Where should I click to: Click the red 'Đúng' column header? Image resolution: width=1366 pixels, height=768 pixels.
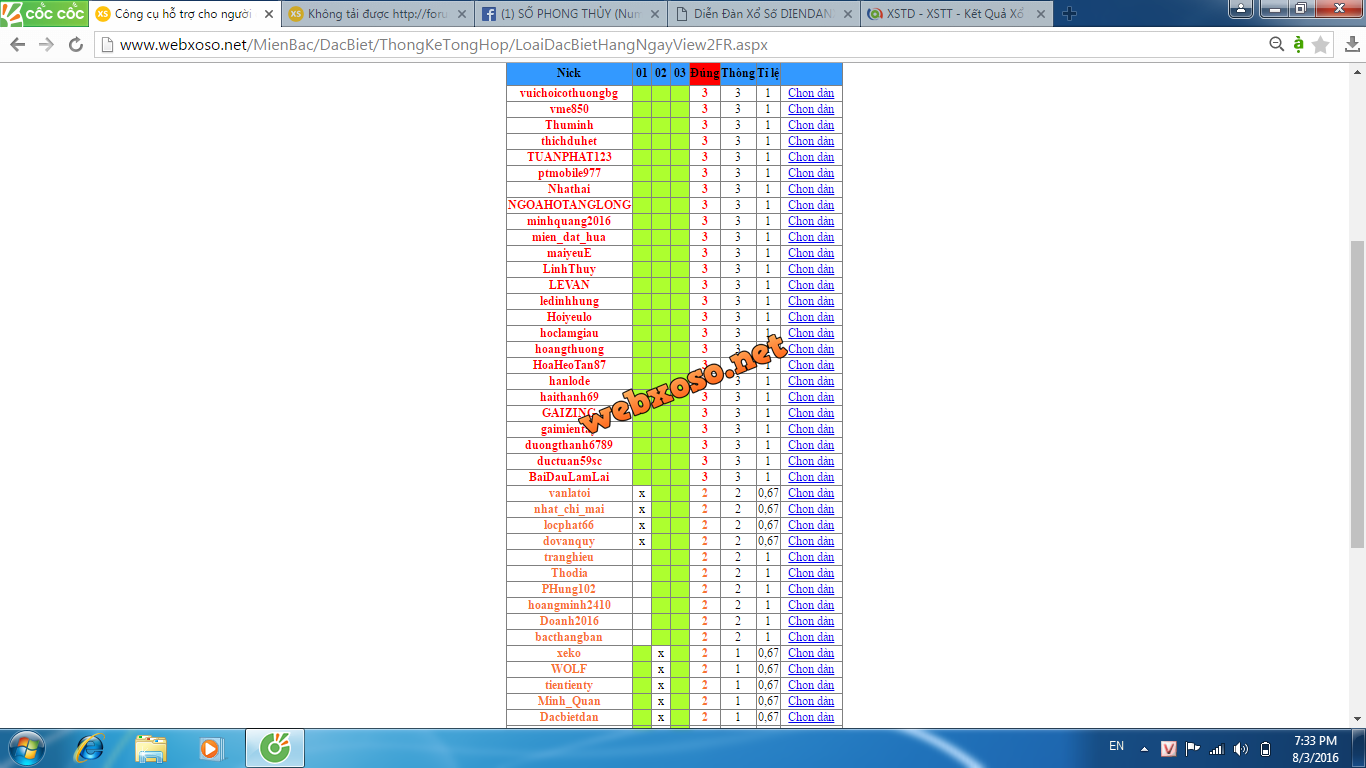tap(704, 73)
